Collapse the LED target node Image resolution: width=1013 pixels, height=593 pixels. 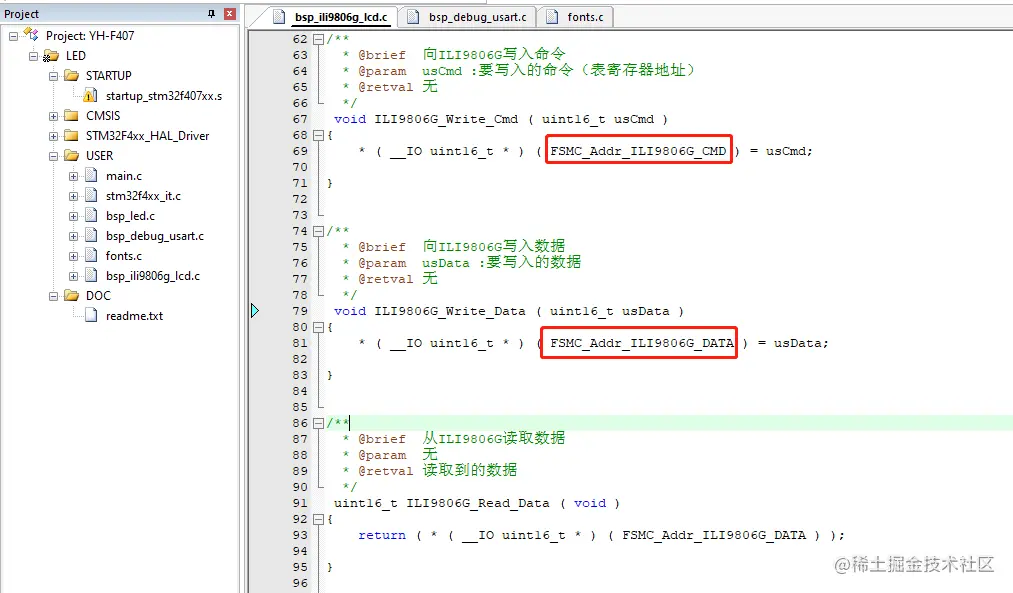[x=33, y=56]
